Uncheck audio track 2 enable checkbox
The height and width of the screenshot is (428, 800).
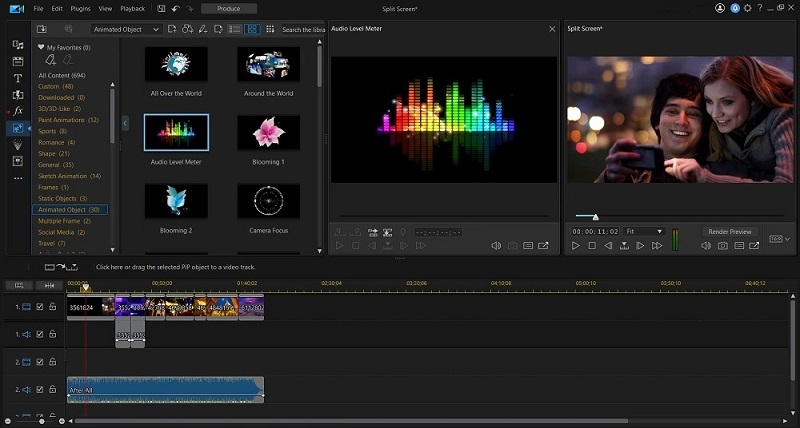pyautogui.click(x=40, y=389)
